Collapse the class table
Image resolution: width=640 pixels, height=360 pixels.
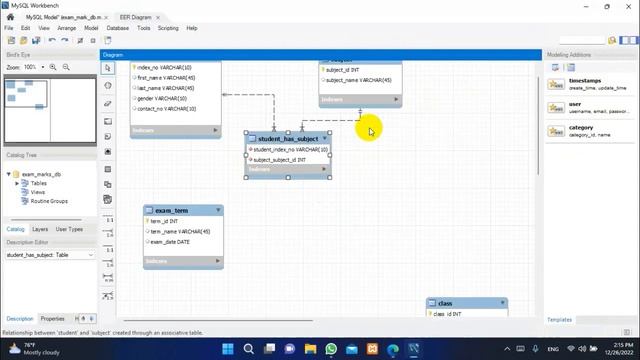tap(502, 303)
